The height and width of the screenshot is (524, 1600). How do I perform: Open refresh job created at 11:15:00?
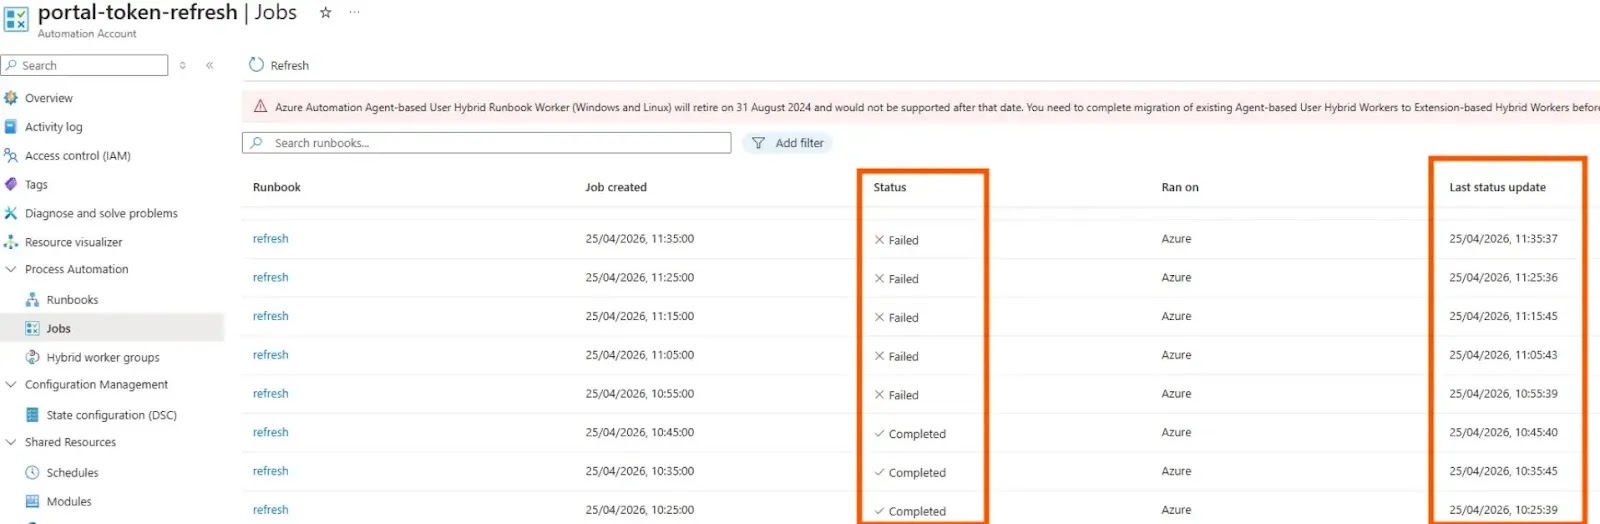coord(270,316)
